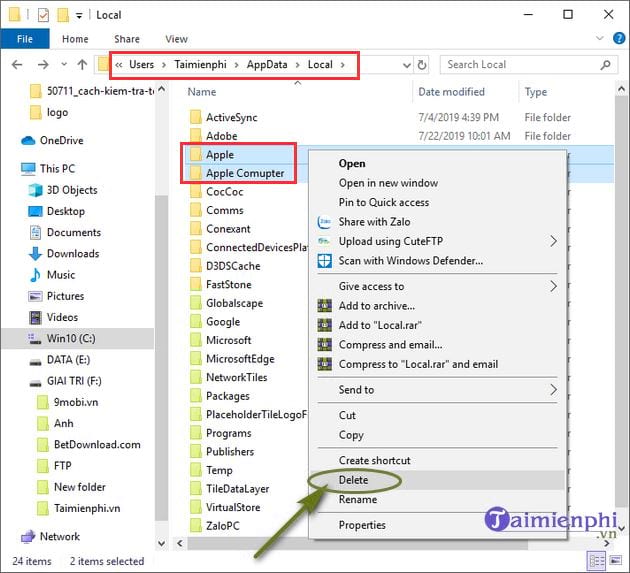Choose Open in new window

pos(388,183)
